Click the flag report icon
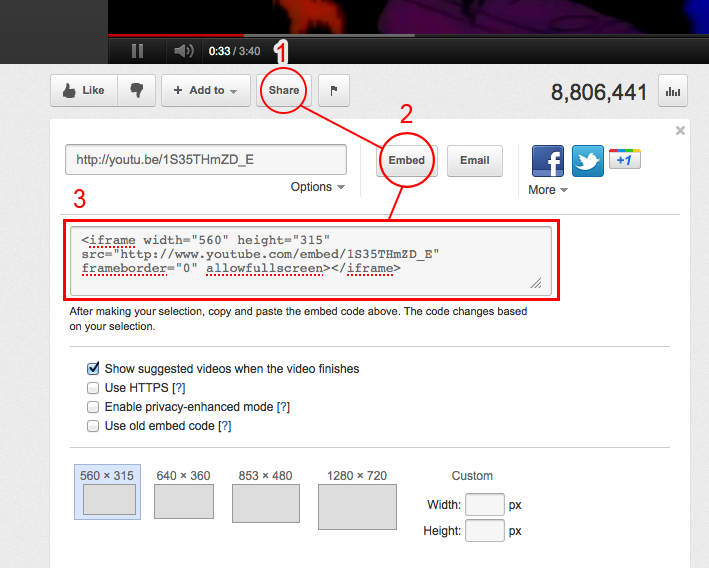Viewport: 709px width, 568px height. [334, 90]
